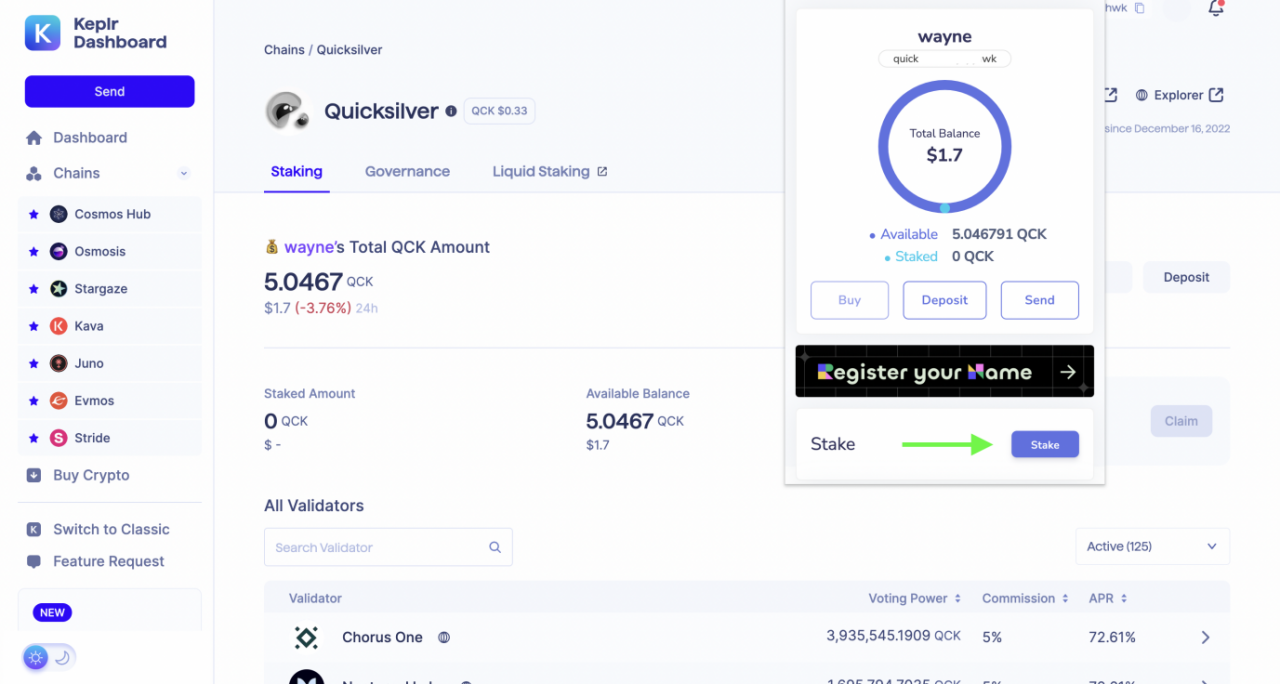Image resolution: width=1280 pixels, height=684 pixels.
Task: Collapse the Chains section chevron
Action: click(x=184, y=173)
